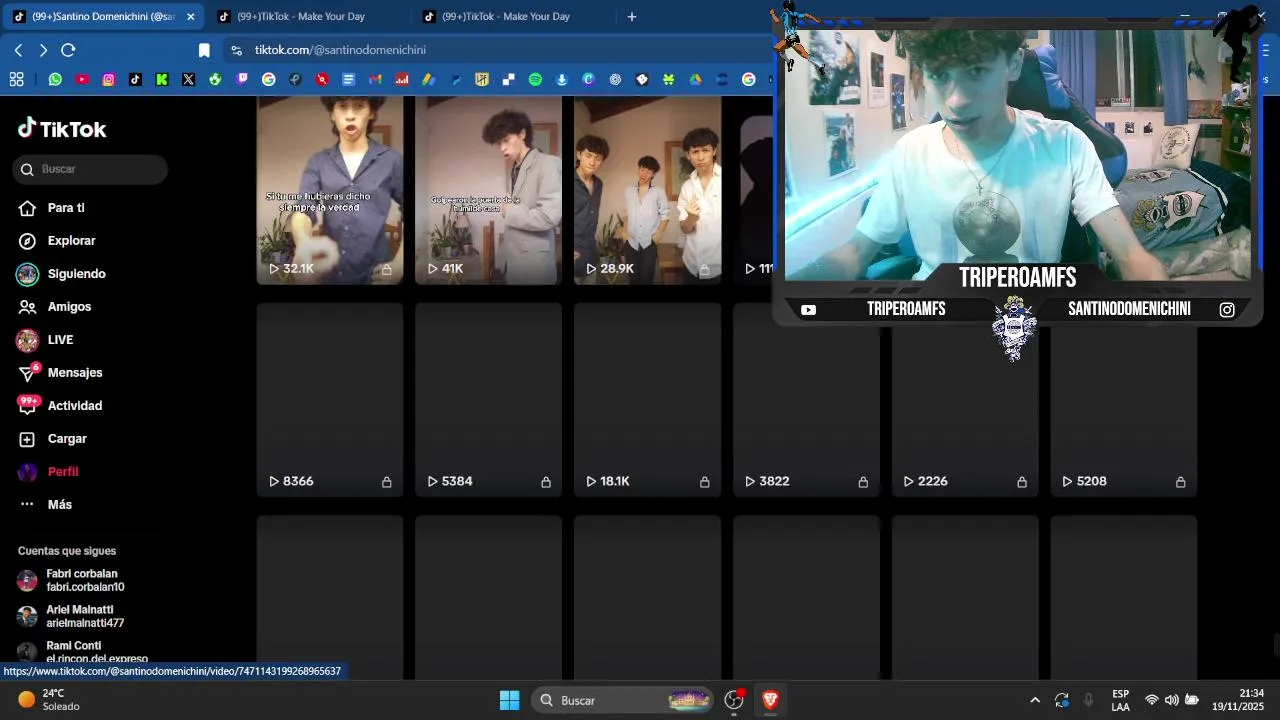The height and width of the screenshot is (720, 1280).
Task: Open the video thumbnail with 28.9K views
Action: click(x=647, y=190)
